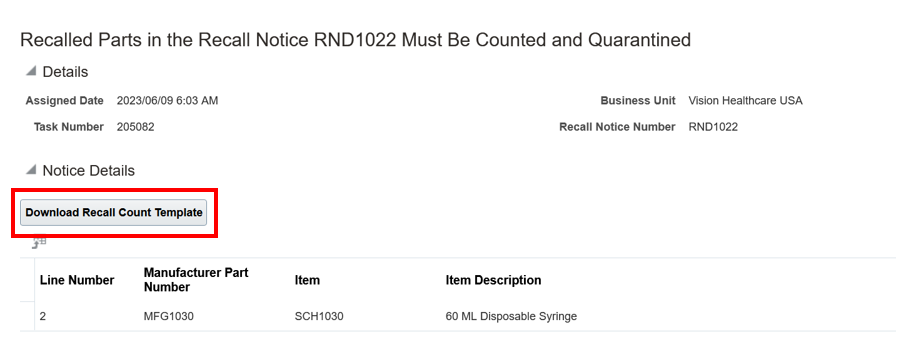Click the Notice Details heading text
This screenshot has width=909, height=361.
pos(89,171)
